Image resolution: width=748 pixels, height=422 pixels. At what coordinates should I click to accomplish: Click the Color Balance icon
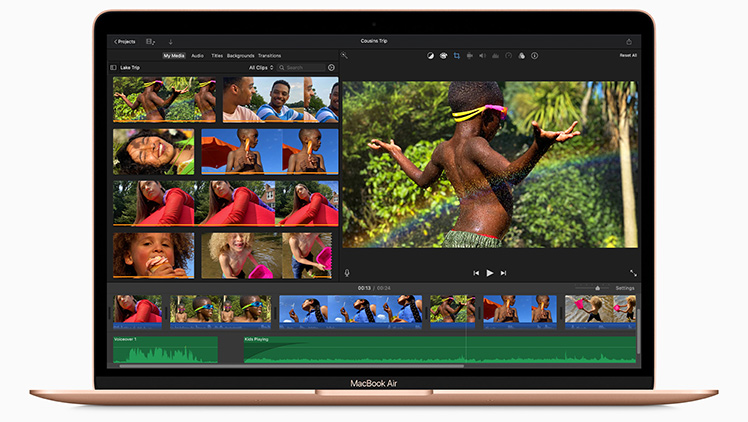tap(430, 56)
